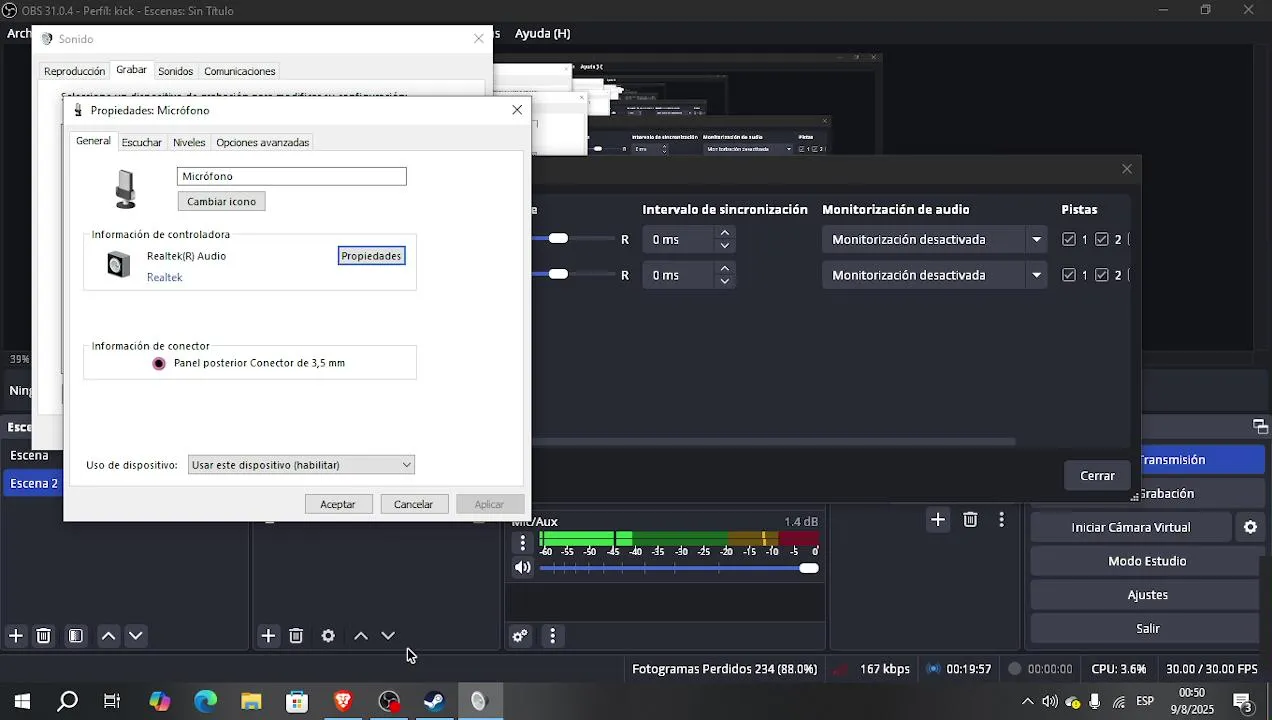This screenshot has height=720, width=1272.
Task: Click the Cambiar icono button
Action: pos(221,201)
